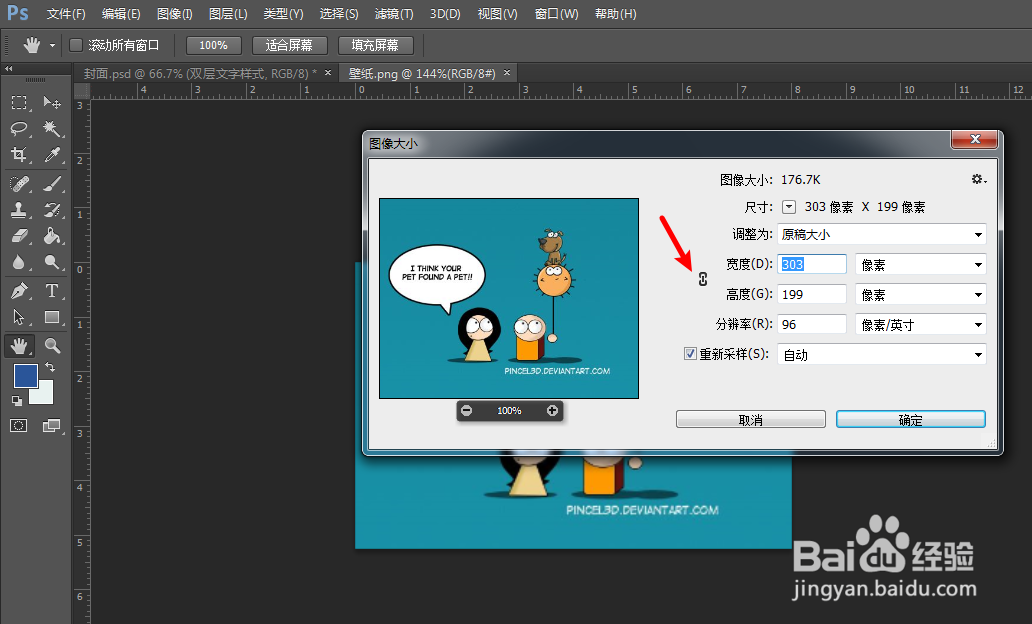This screenshot has height=624, width=1032.
Task: Select the Zoom tool in toolbox
Action: pos(52,346)
